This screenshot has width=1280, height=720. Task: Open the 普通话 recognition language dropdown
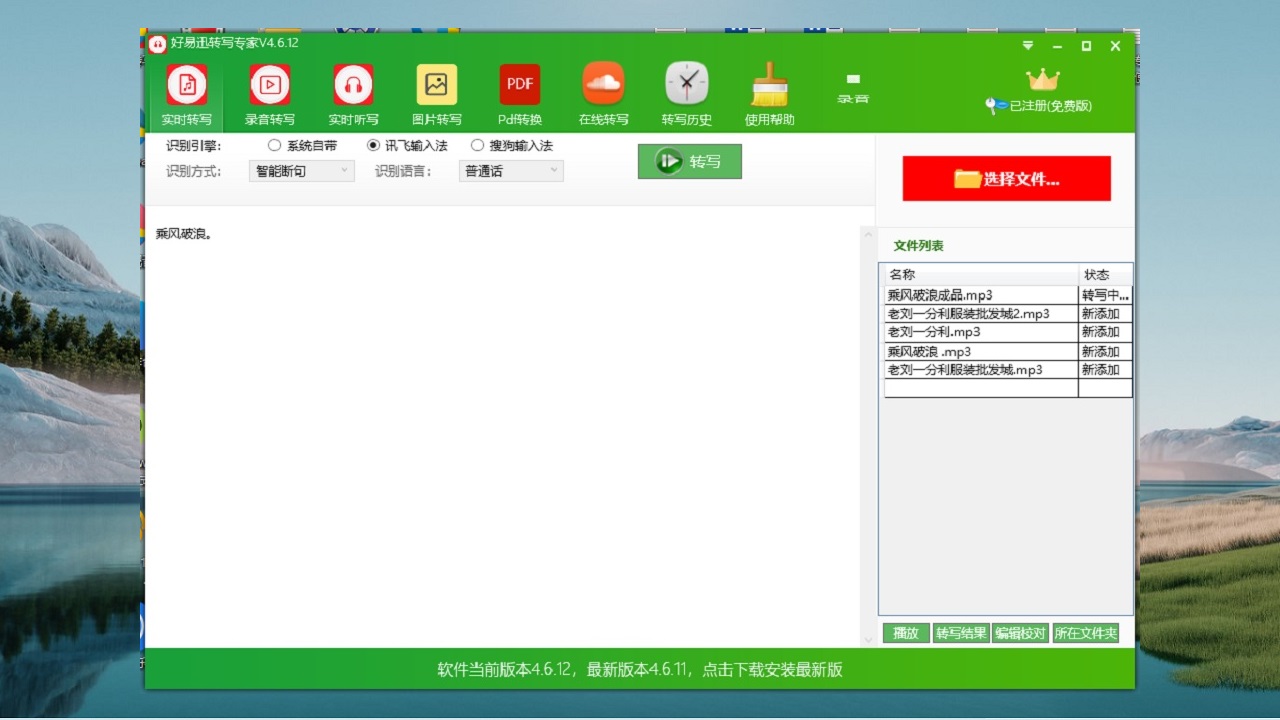pos(511,171)
